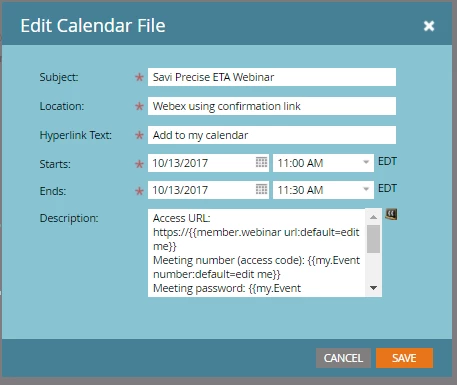Click the description scrollbar thumb
This screenshot has width=457, height=385.
click(x=373, y=239)
